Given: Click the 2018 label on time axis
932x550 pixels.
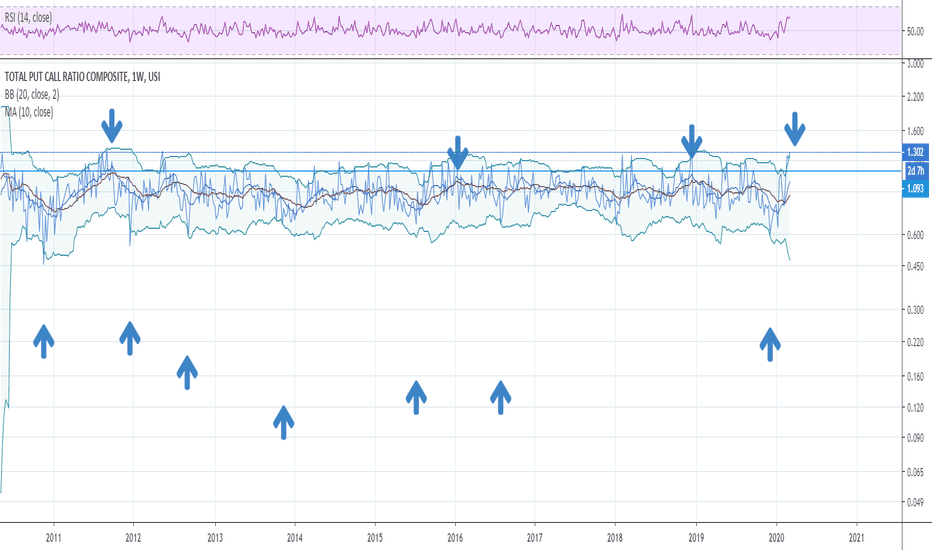Looking at the screenshot, I should [x=615, y=538].
